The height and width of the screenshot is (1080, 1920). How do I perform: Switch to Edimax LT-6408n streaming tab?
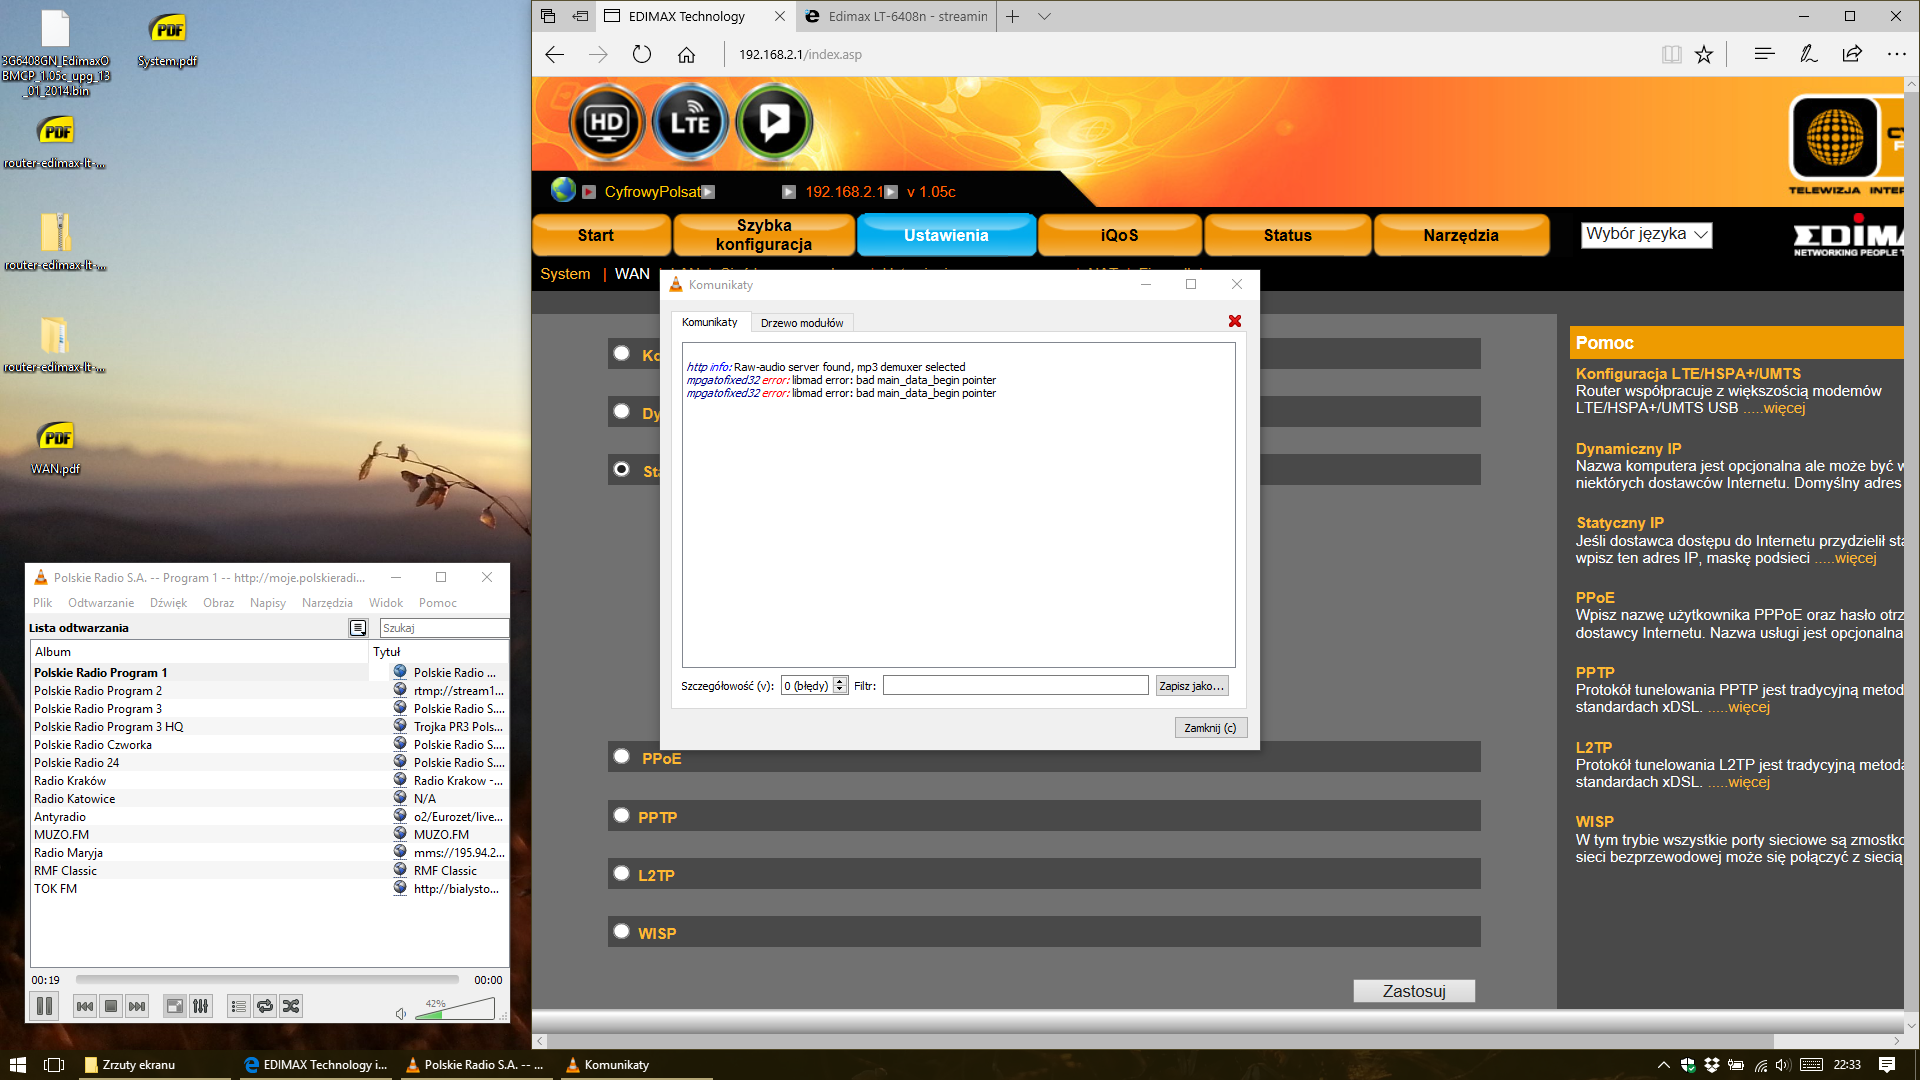[x=897, y=16]
